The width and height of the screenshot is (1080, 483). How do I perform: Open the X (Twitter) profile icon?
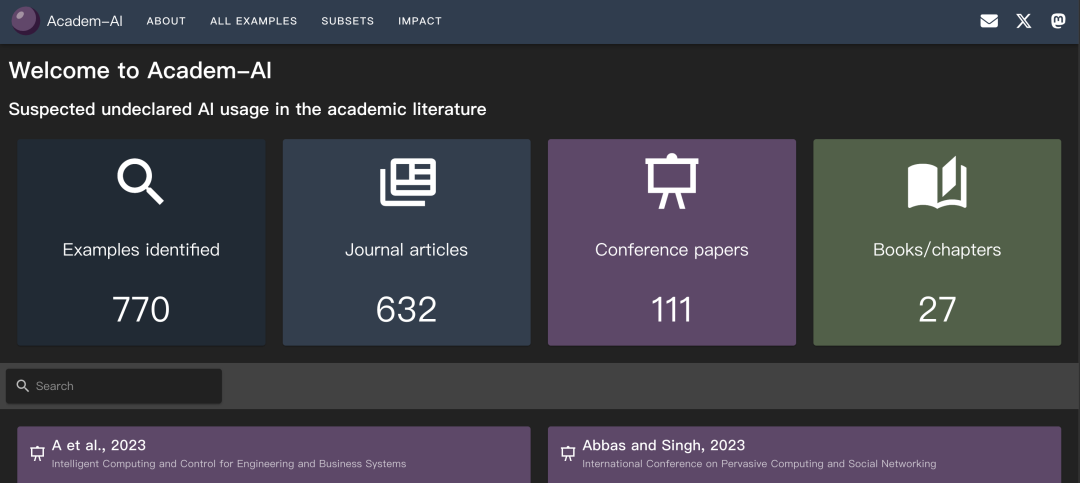pyautogui.click(x=1024, y=21)
